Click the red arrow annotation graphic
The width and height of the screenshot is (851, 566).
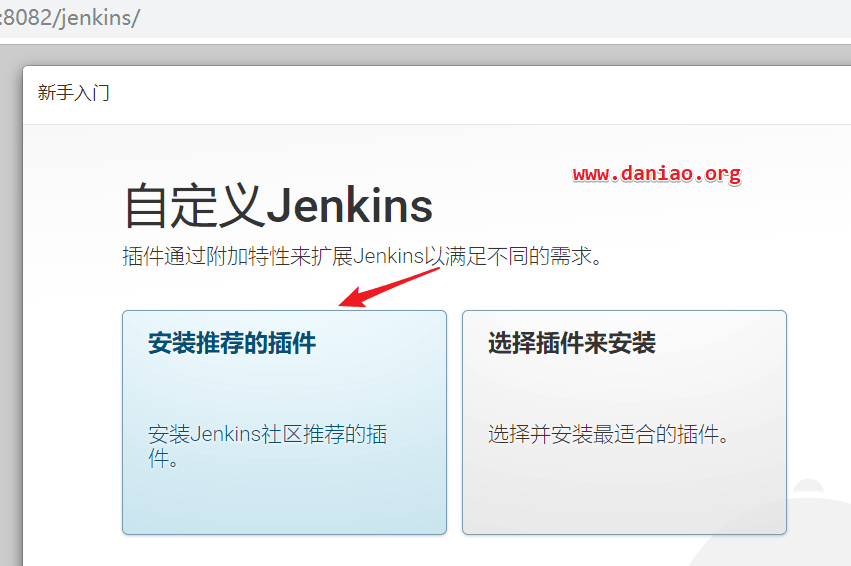coord(389,288)
